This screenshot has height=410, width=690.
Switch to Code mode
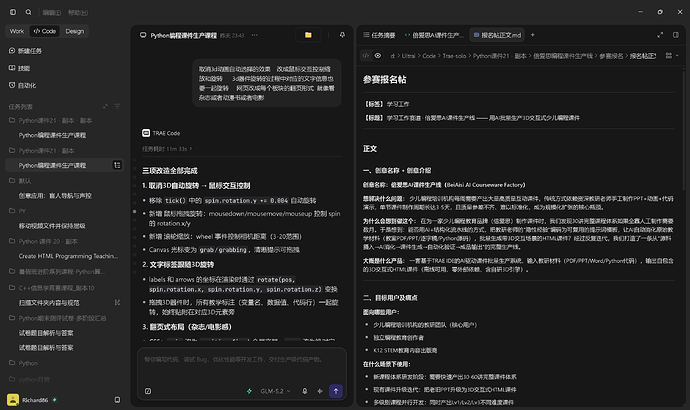click(45, 31)
